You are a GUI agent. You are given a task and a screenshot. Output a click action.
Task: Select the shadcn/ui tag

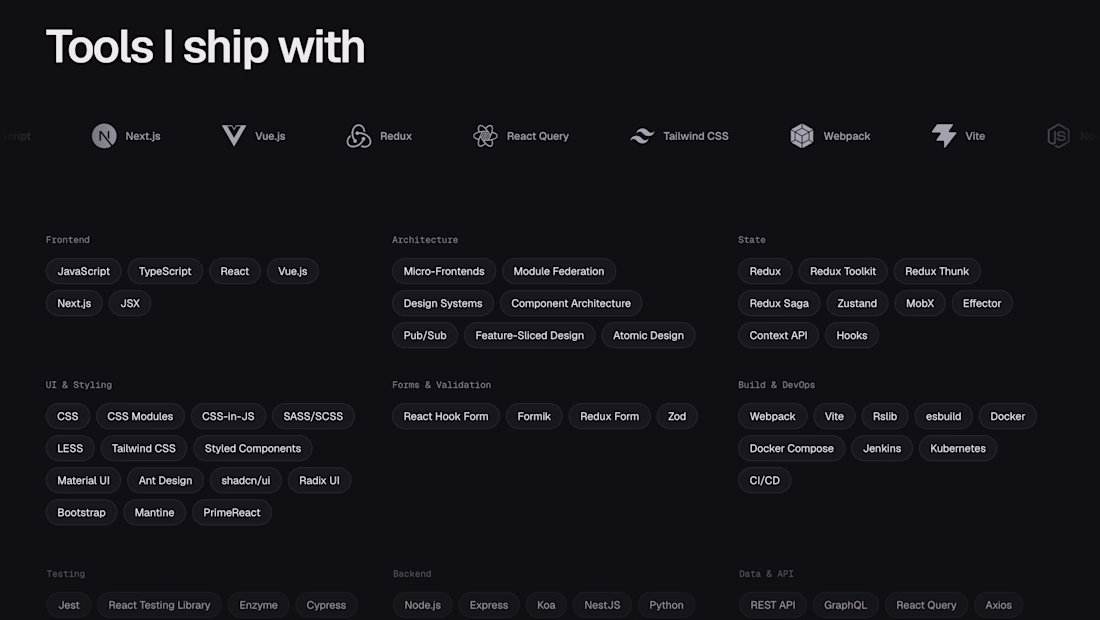[x=246, y=481]
